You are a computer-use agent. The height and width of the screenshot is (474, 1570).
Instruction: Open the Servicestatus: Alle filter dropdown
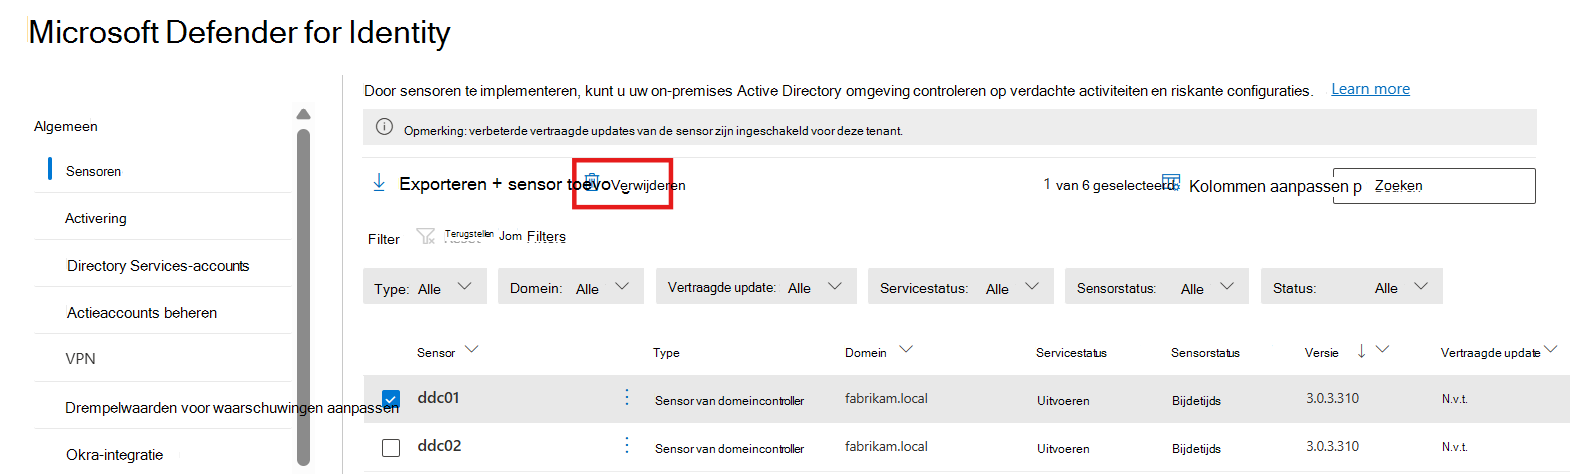click(961, 287)
